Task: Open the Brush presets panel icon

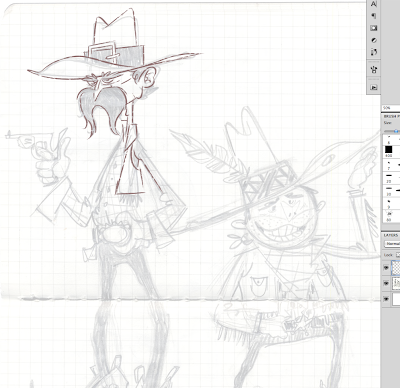Action: pos(374,52)
